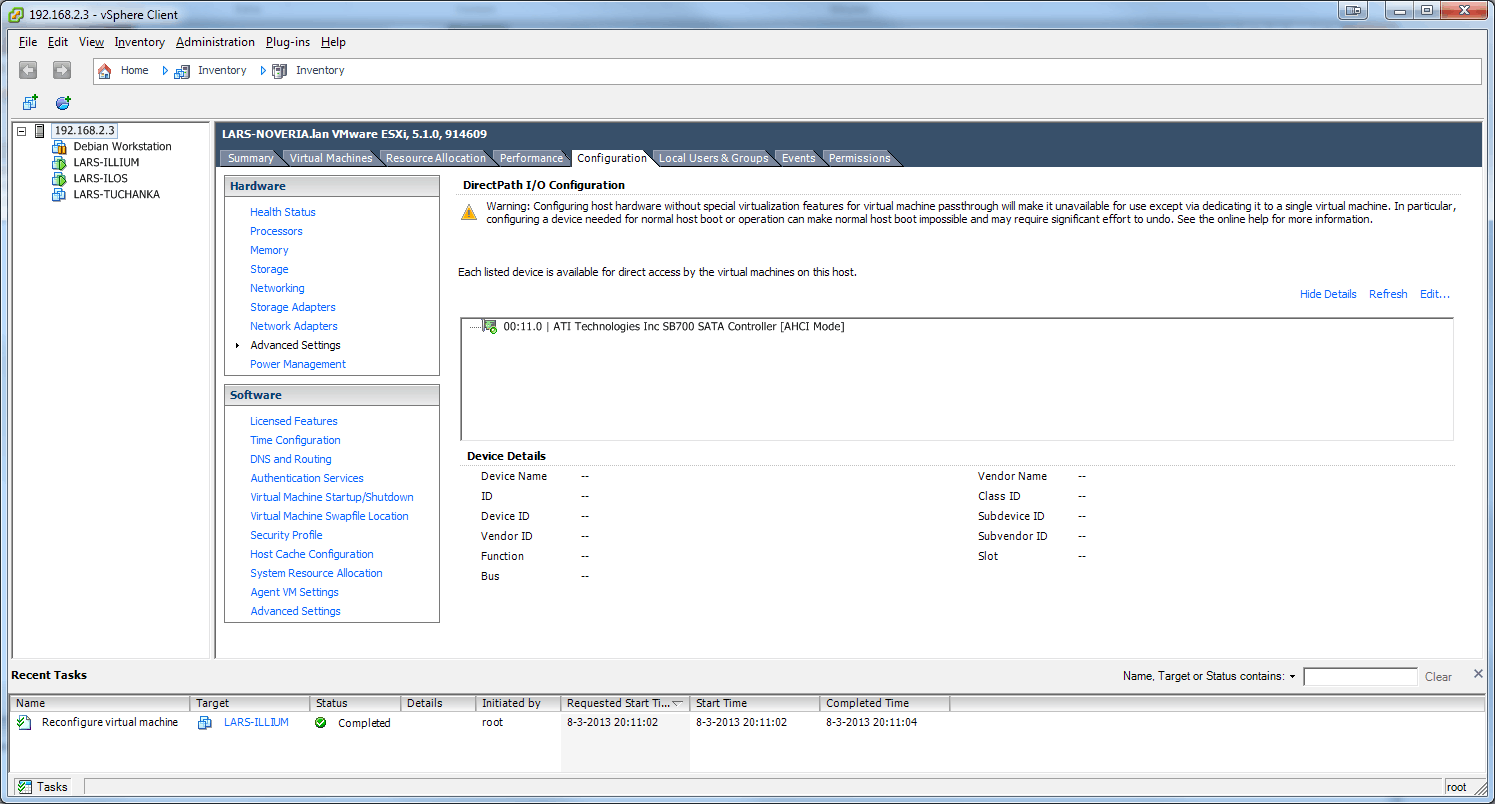
Task: Click the SATA controller device icon
Action: pos(490,326)
